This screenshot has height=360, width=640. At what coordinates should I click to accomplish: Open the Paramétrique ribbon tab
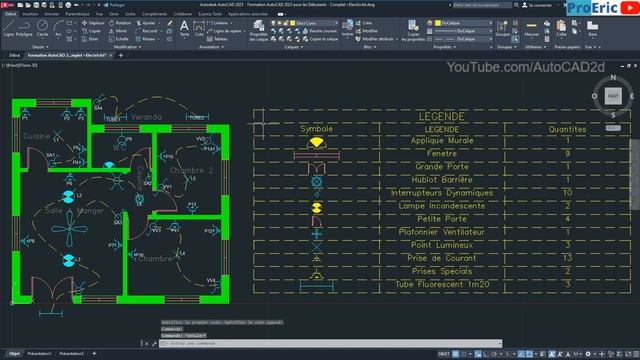(x=78, y=14)
